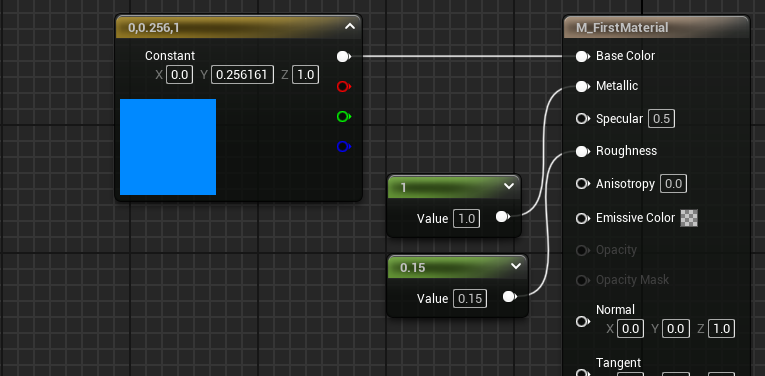
Task: Edit the Normal X value field
Action: tap(630, 329)
